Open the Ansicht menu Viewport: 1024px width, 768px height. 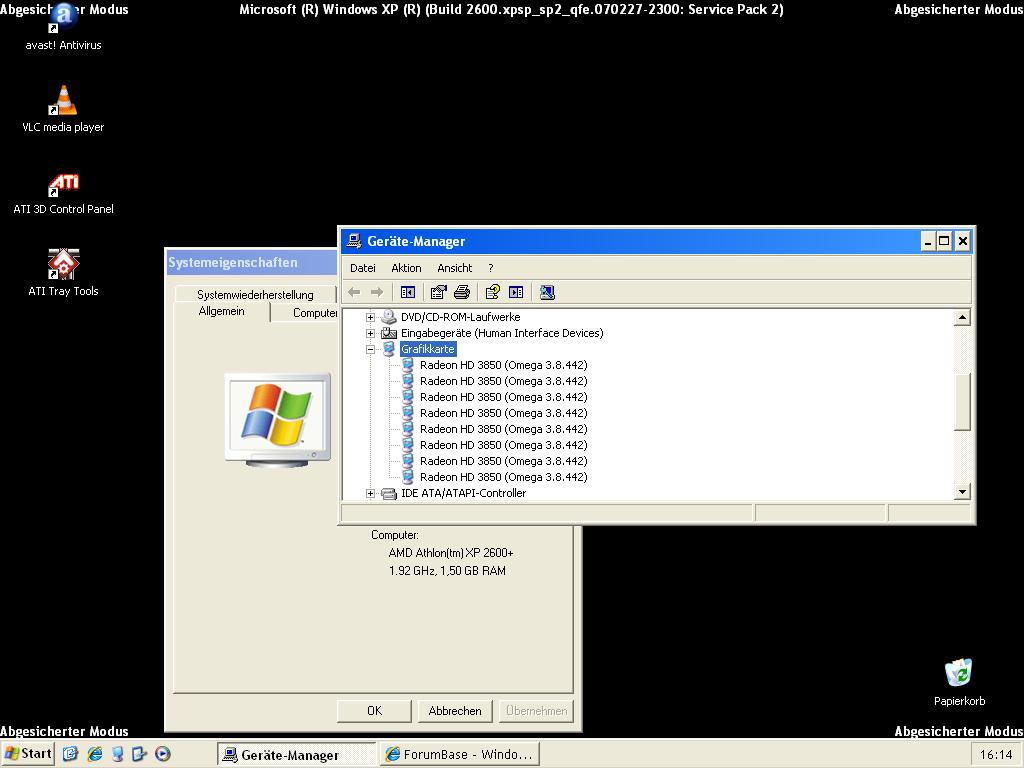coord(455,268)
